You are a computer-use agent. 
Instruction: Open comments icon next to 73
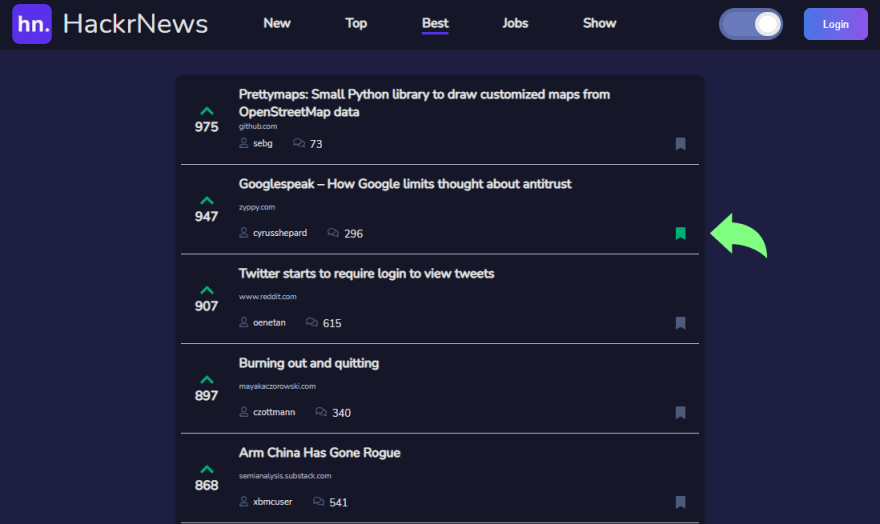[x=299, y=144]
